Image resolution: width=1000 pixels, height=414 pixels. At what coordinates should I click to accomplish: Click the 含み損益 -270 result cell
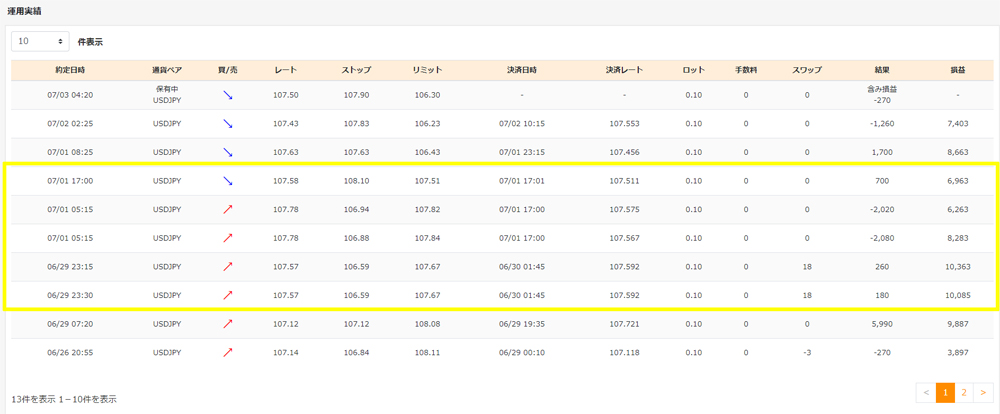[881, 95]
